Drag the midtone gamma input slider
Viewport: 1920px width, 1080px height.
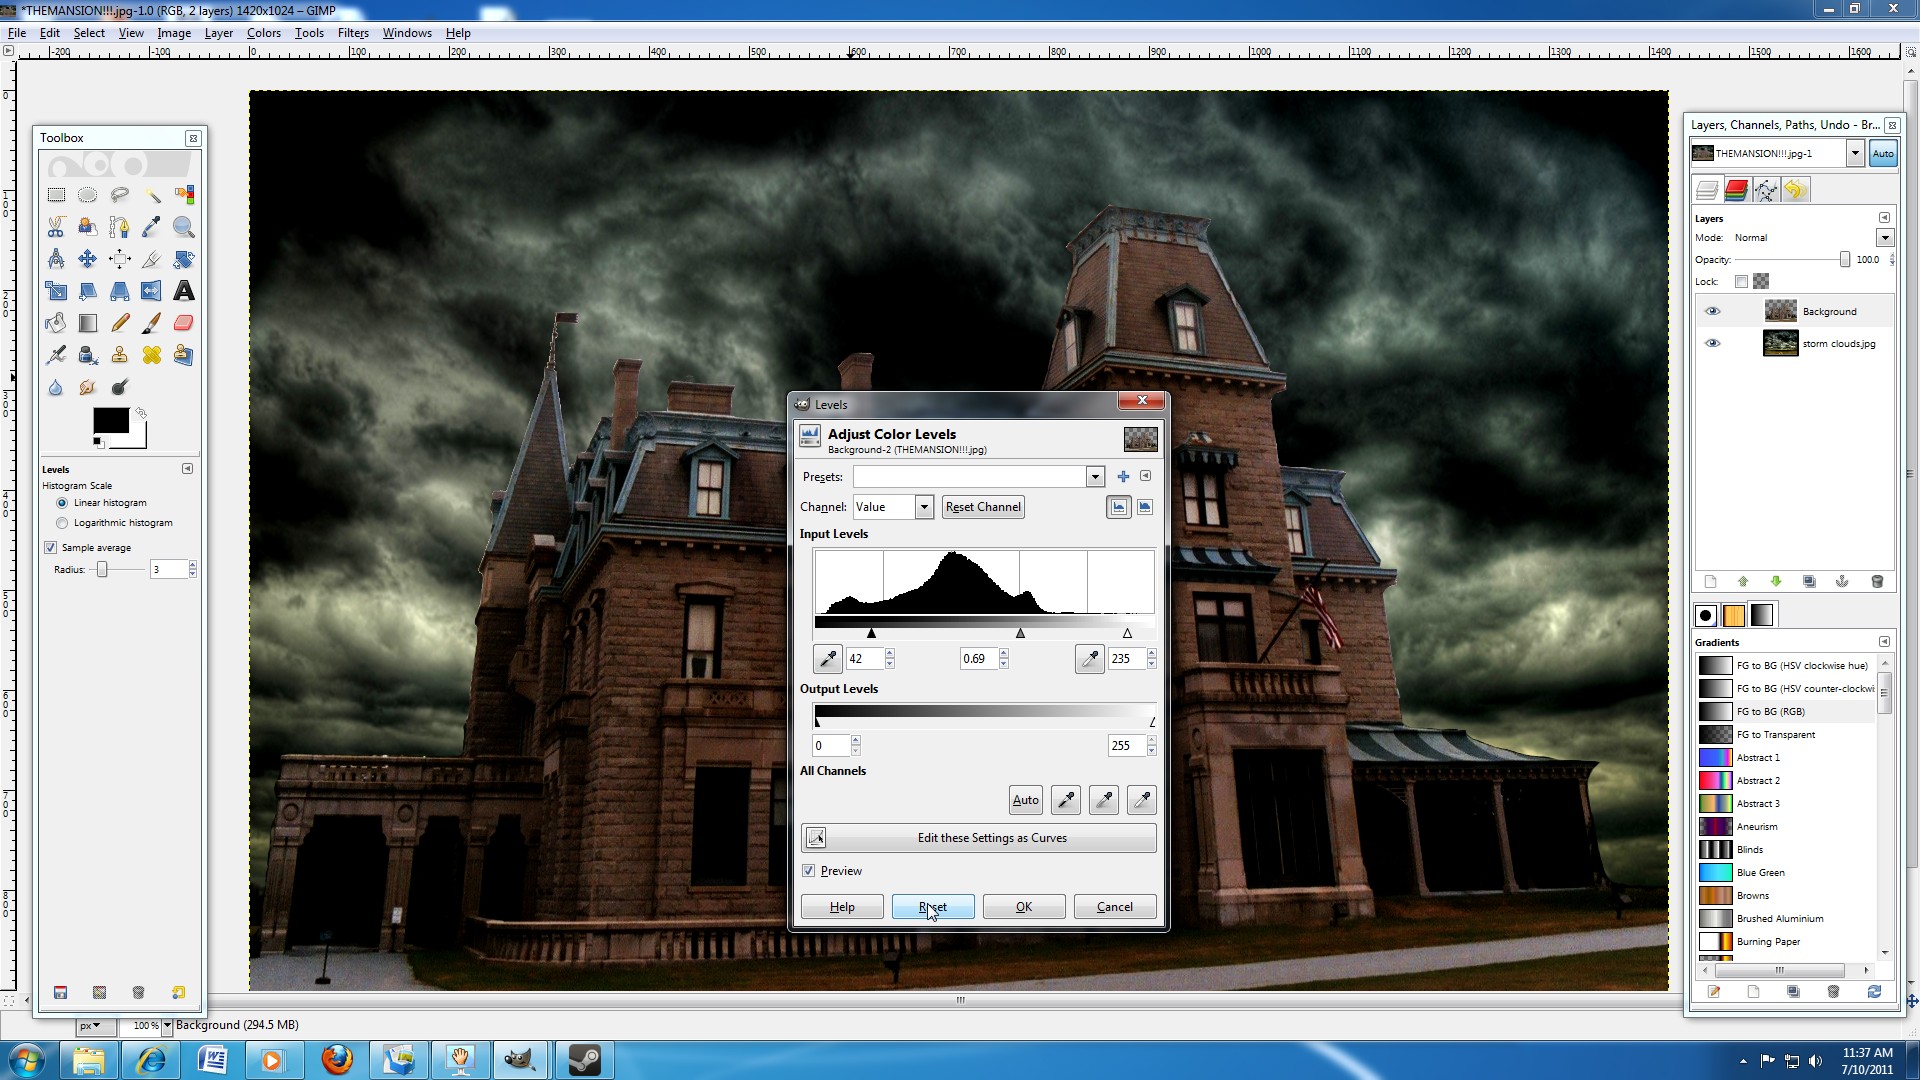(1021, 633)
